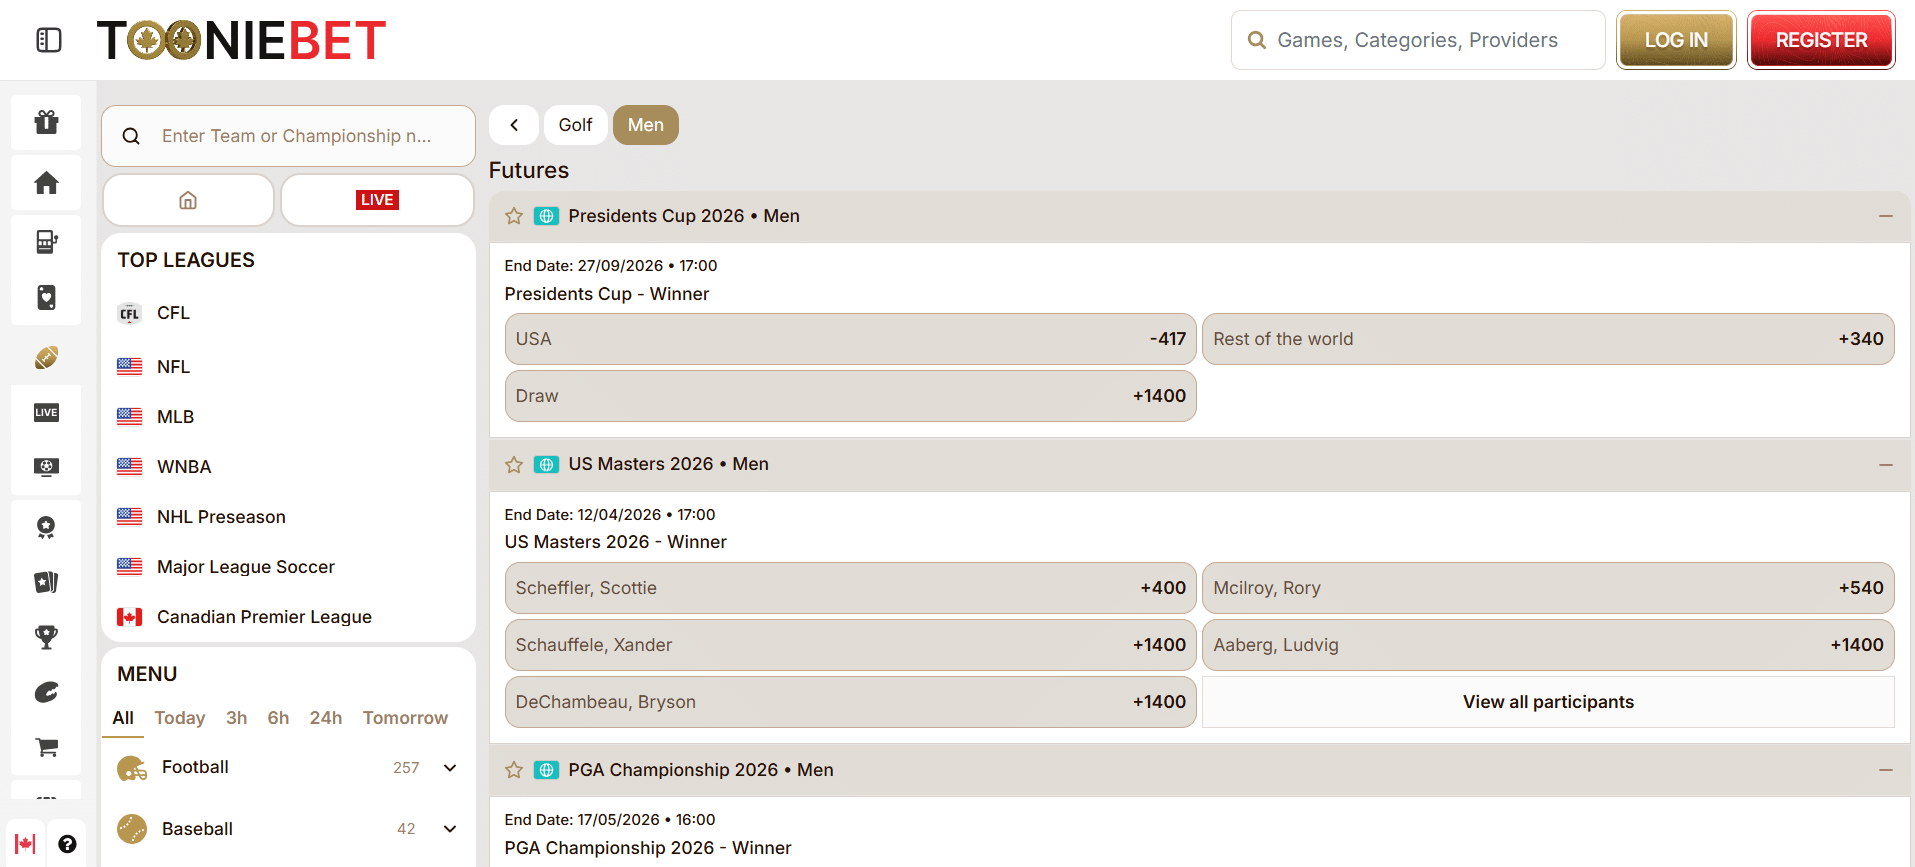Favorite US Masters 2026 with the star
This screenshot has height=867, width=1915.
[514, 464]
